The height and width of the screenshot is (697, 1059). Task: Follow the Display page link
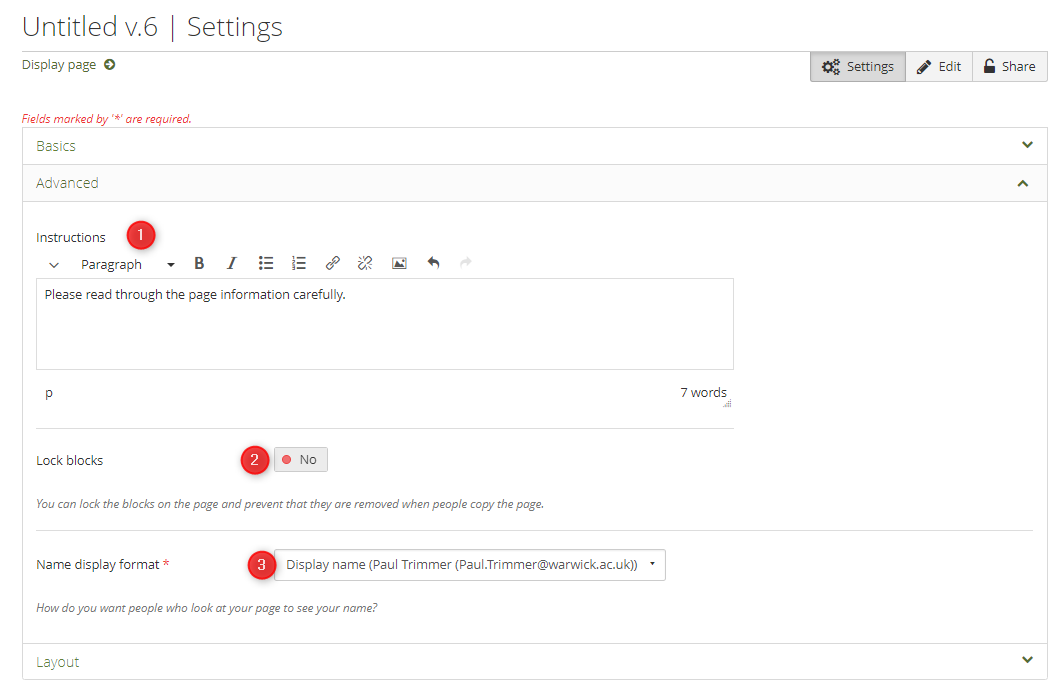tap(68, 65)
